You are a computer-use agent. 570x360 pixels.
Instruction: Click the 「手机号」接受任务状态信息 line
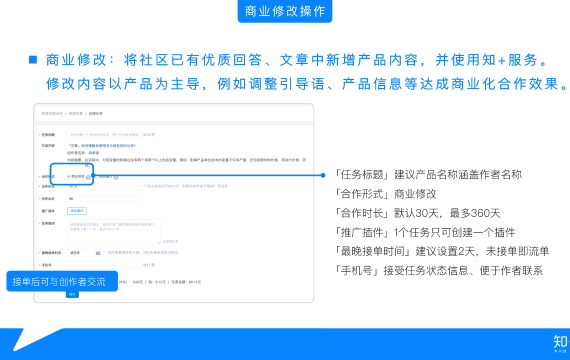439,271
